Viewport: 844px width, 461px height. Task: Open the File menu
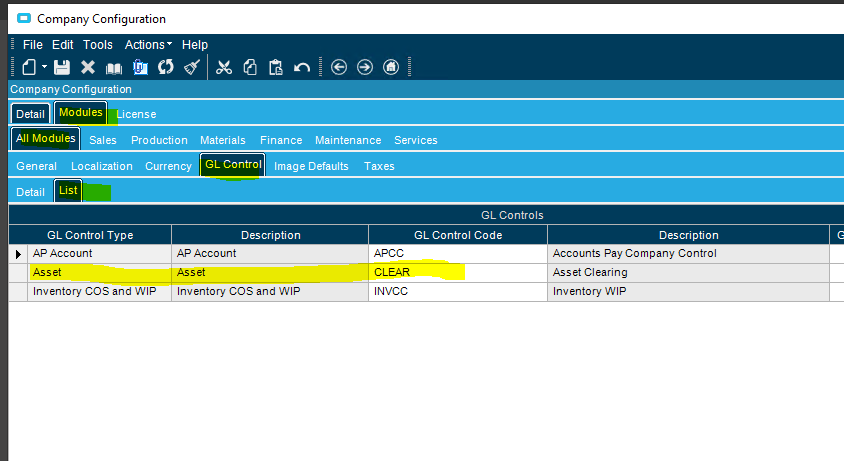33,45
